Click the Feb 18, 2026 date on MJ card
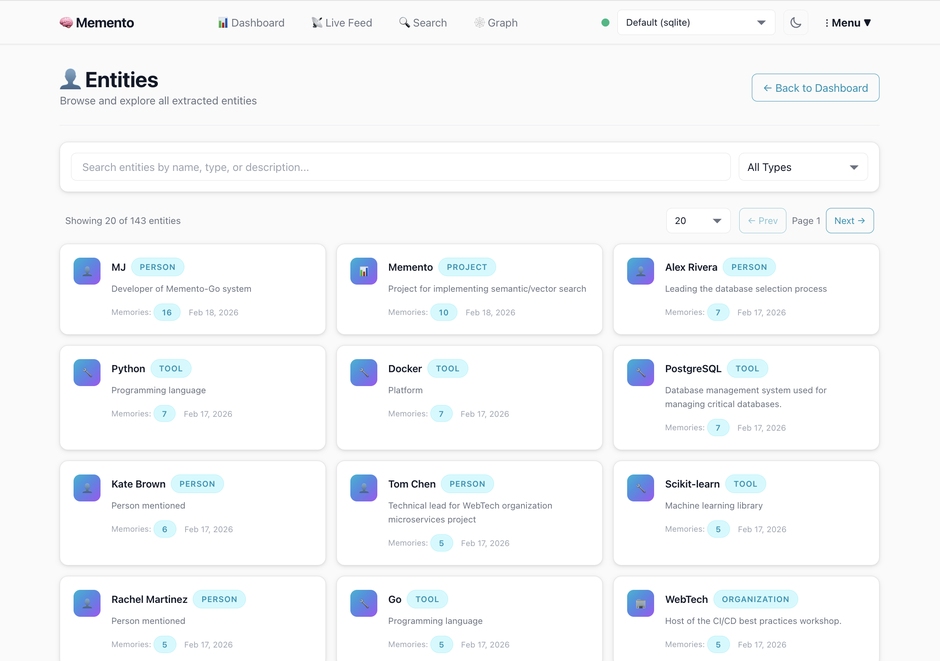 (x=213, y=312)
